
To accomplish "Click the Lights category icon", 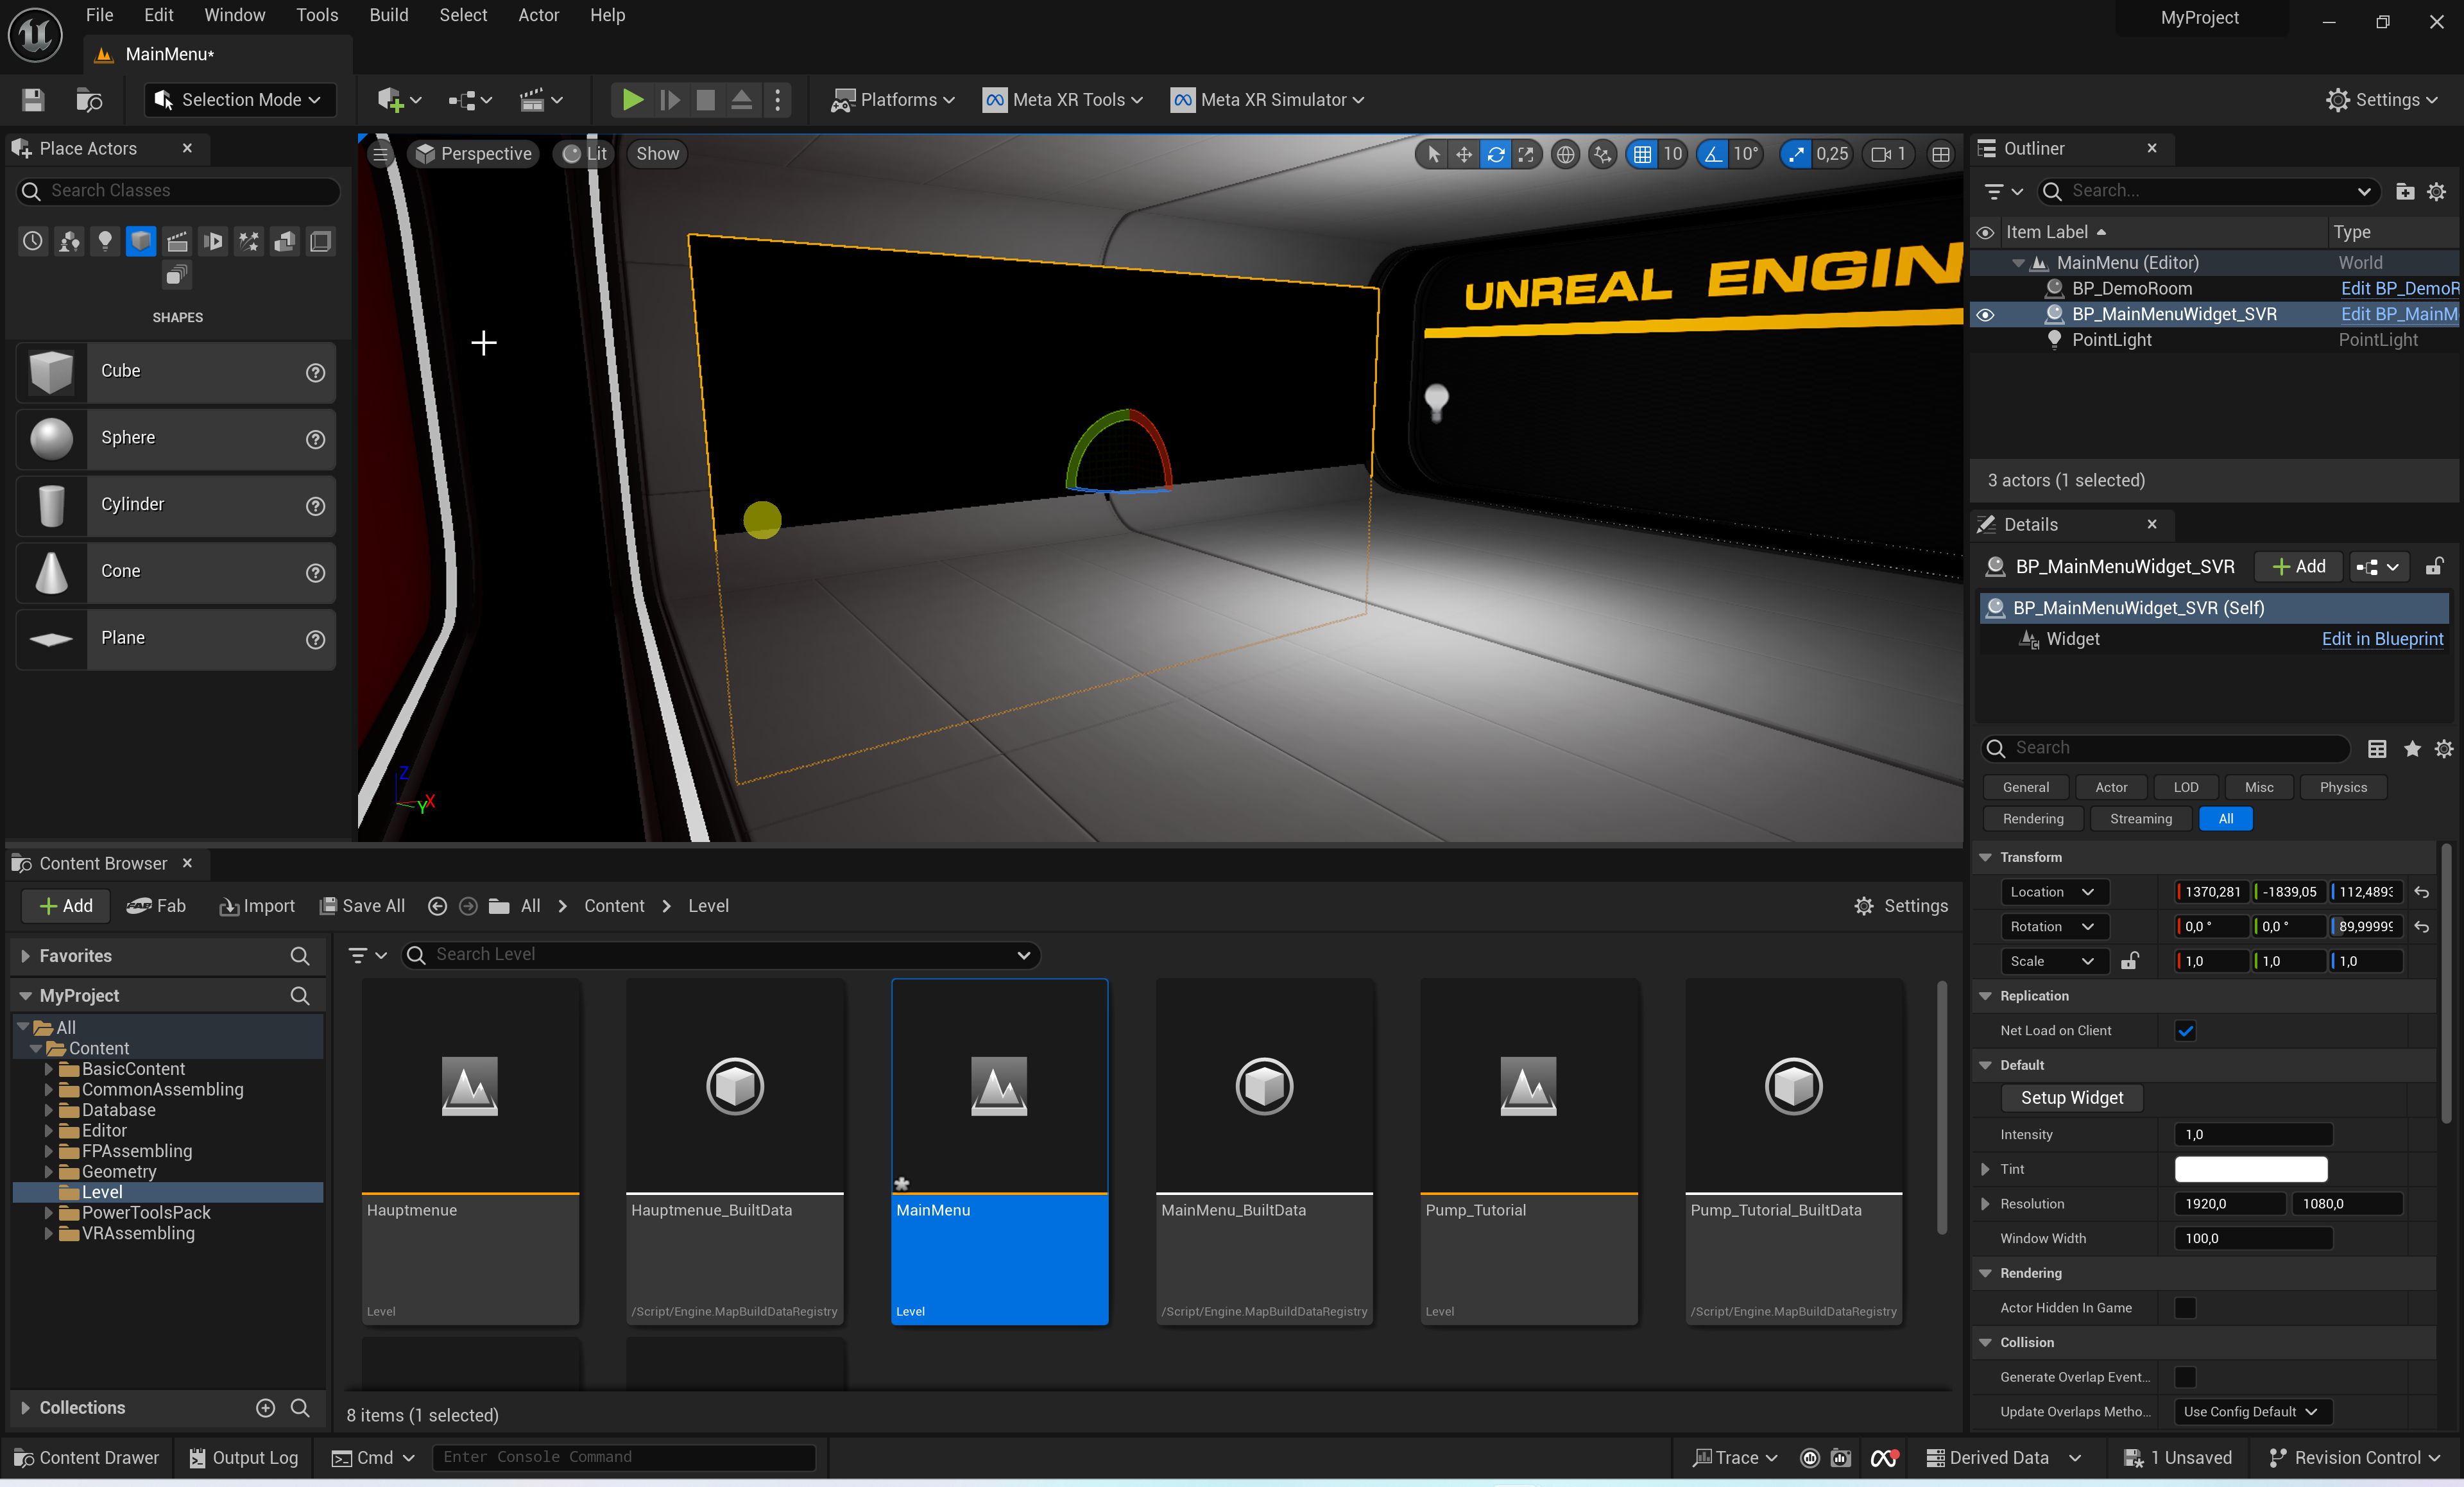I will (x=105, y=241).
